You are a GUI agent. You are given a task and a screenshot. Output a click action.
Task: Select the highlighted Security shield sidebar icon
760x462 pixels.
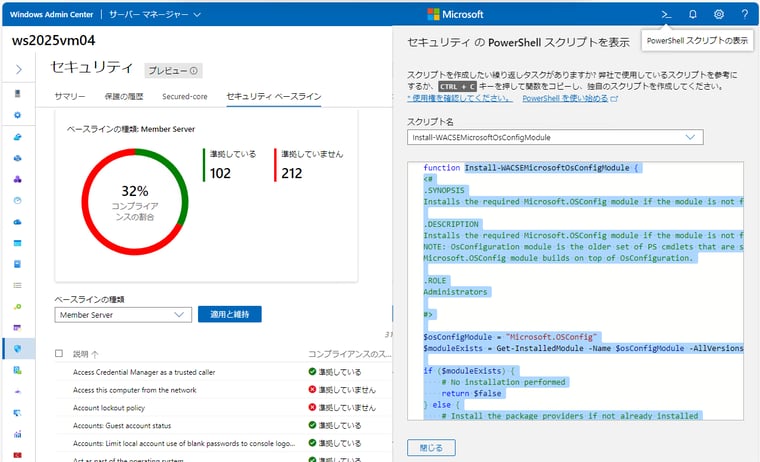pos(17,349)
